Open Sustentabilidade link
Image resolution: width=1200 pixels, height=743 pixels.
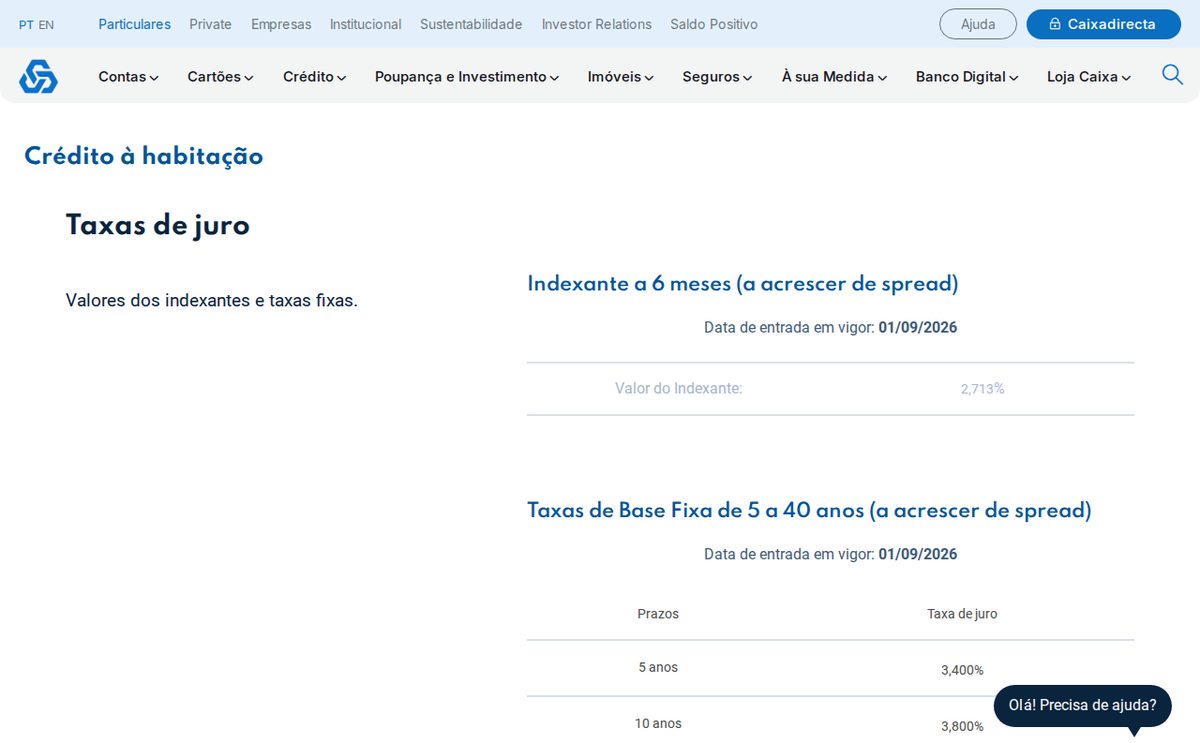(471, 24)
